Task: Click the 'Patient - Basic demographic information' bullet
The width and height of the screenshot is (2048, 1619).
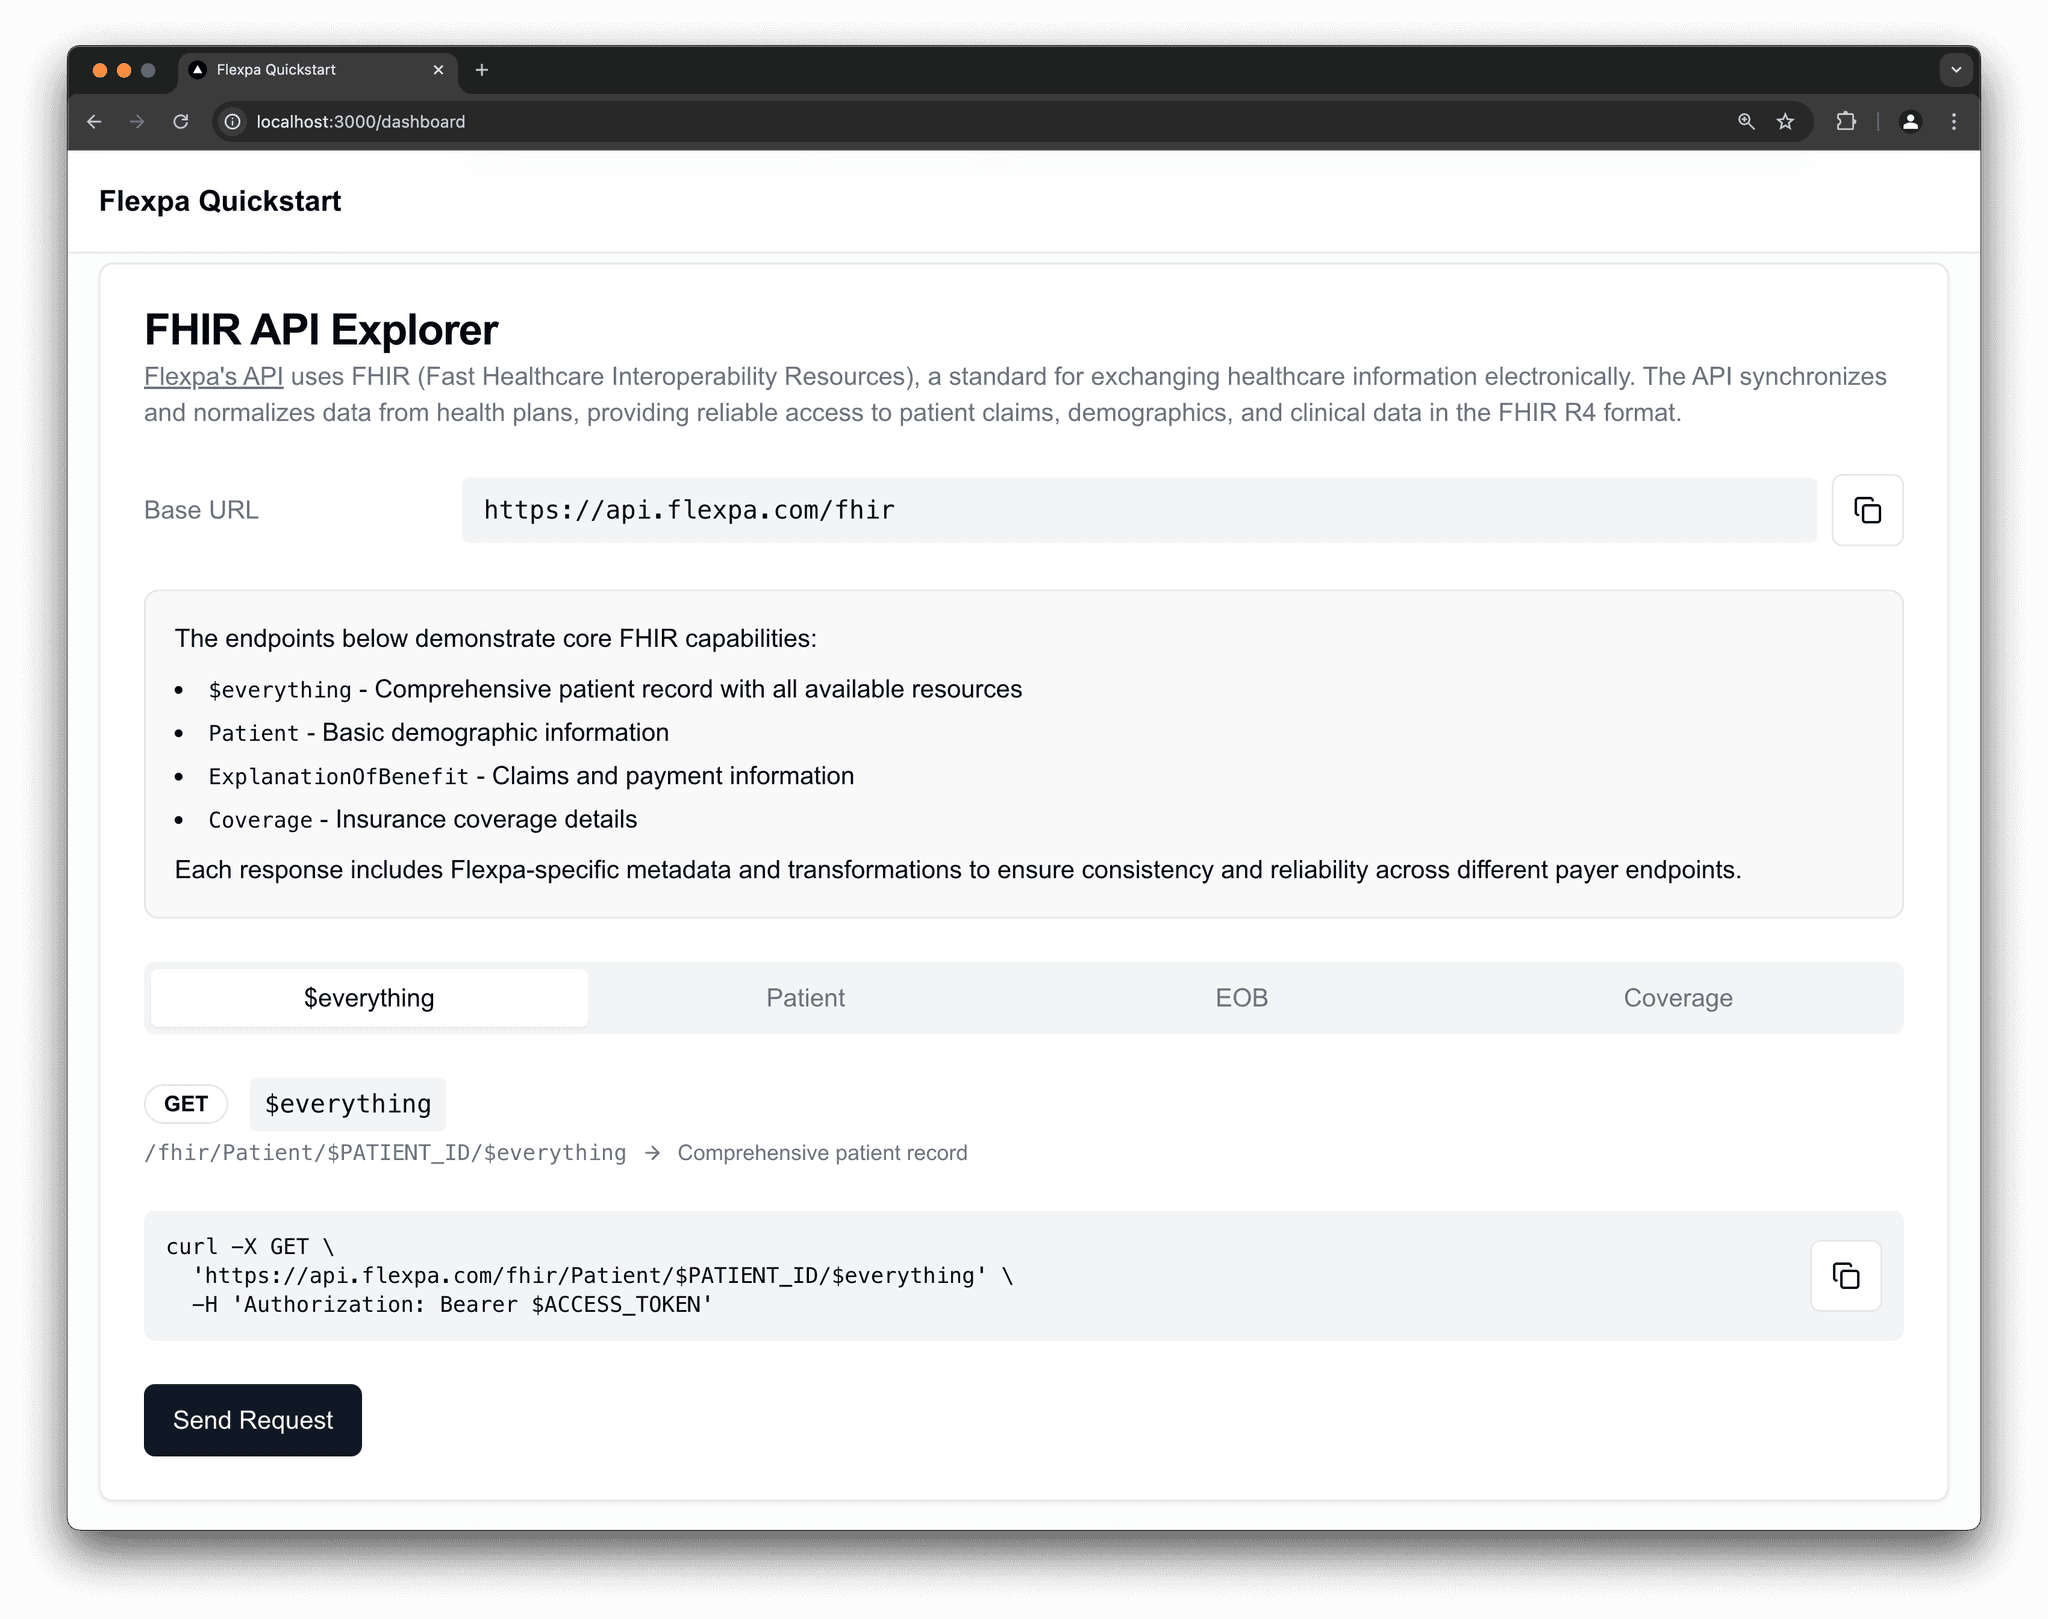Action: pos(438,733)
